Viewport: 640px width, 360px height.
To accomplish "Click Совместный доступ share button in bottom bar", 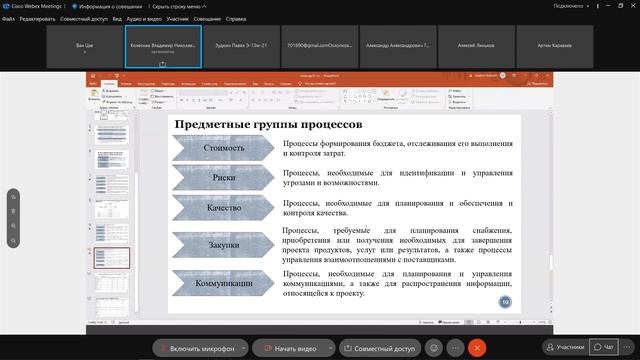I will point(380,348).
